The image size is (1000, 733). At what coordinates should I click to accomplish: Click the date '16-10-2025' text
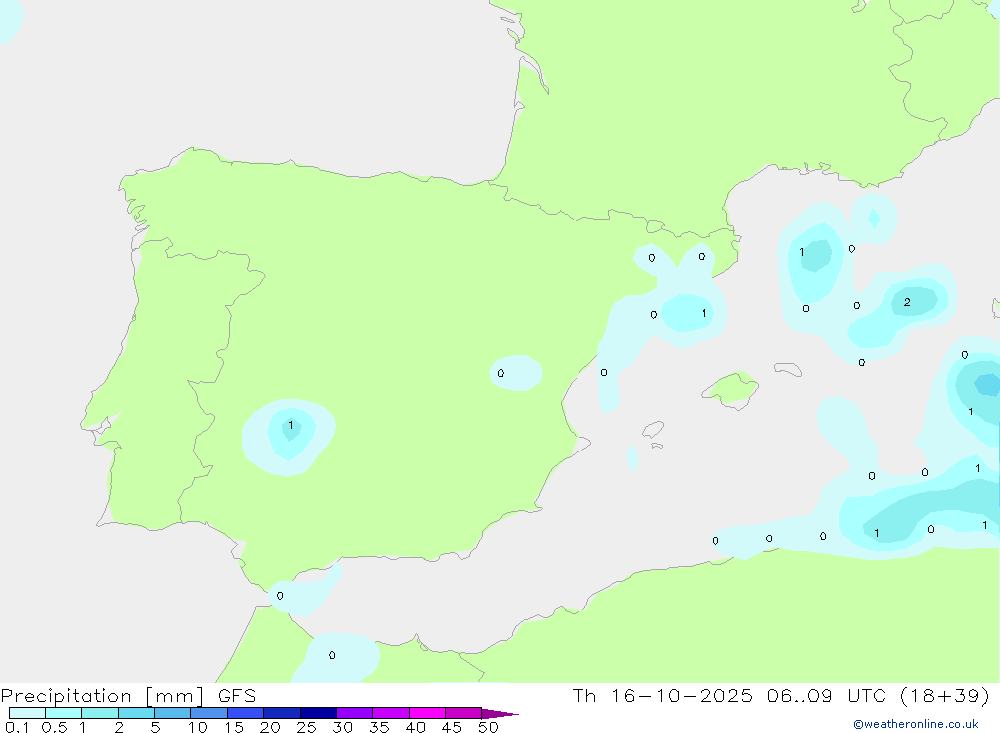click(682, 695)
